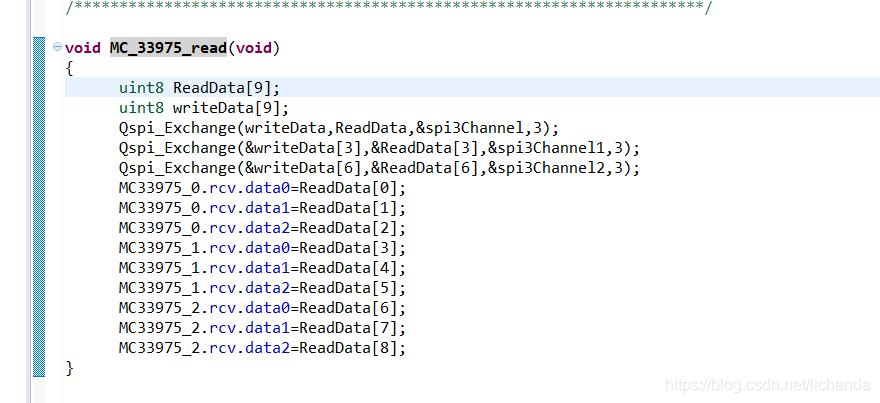Click the closing brace of the function
Screen dimensions: 880x403
(x=70, y=369)
